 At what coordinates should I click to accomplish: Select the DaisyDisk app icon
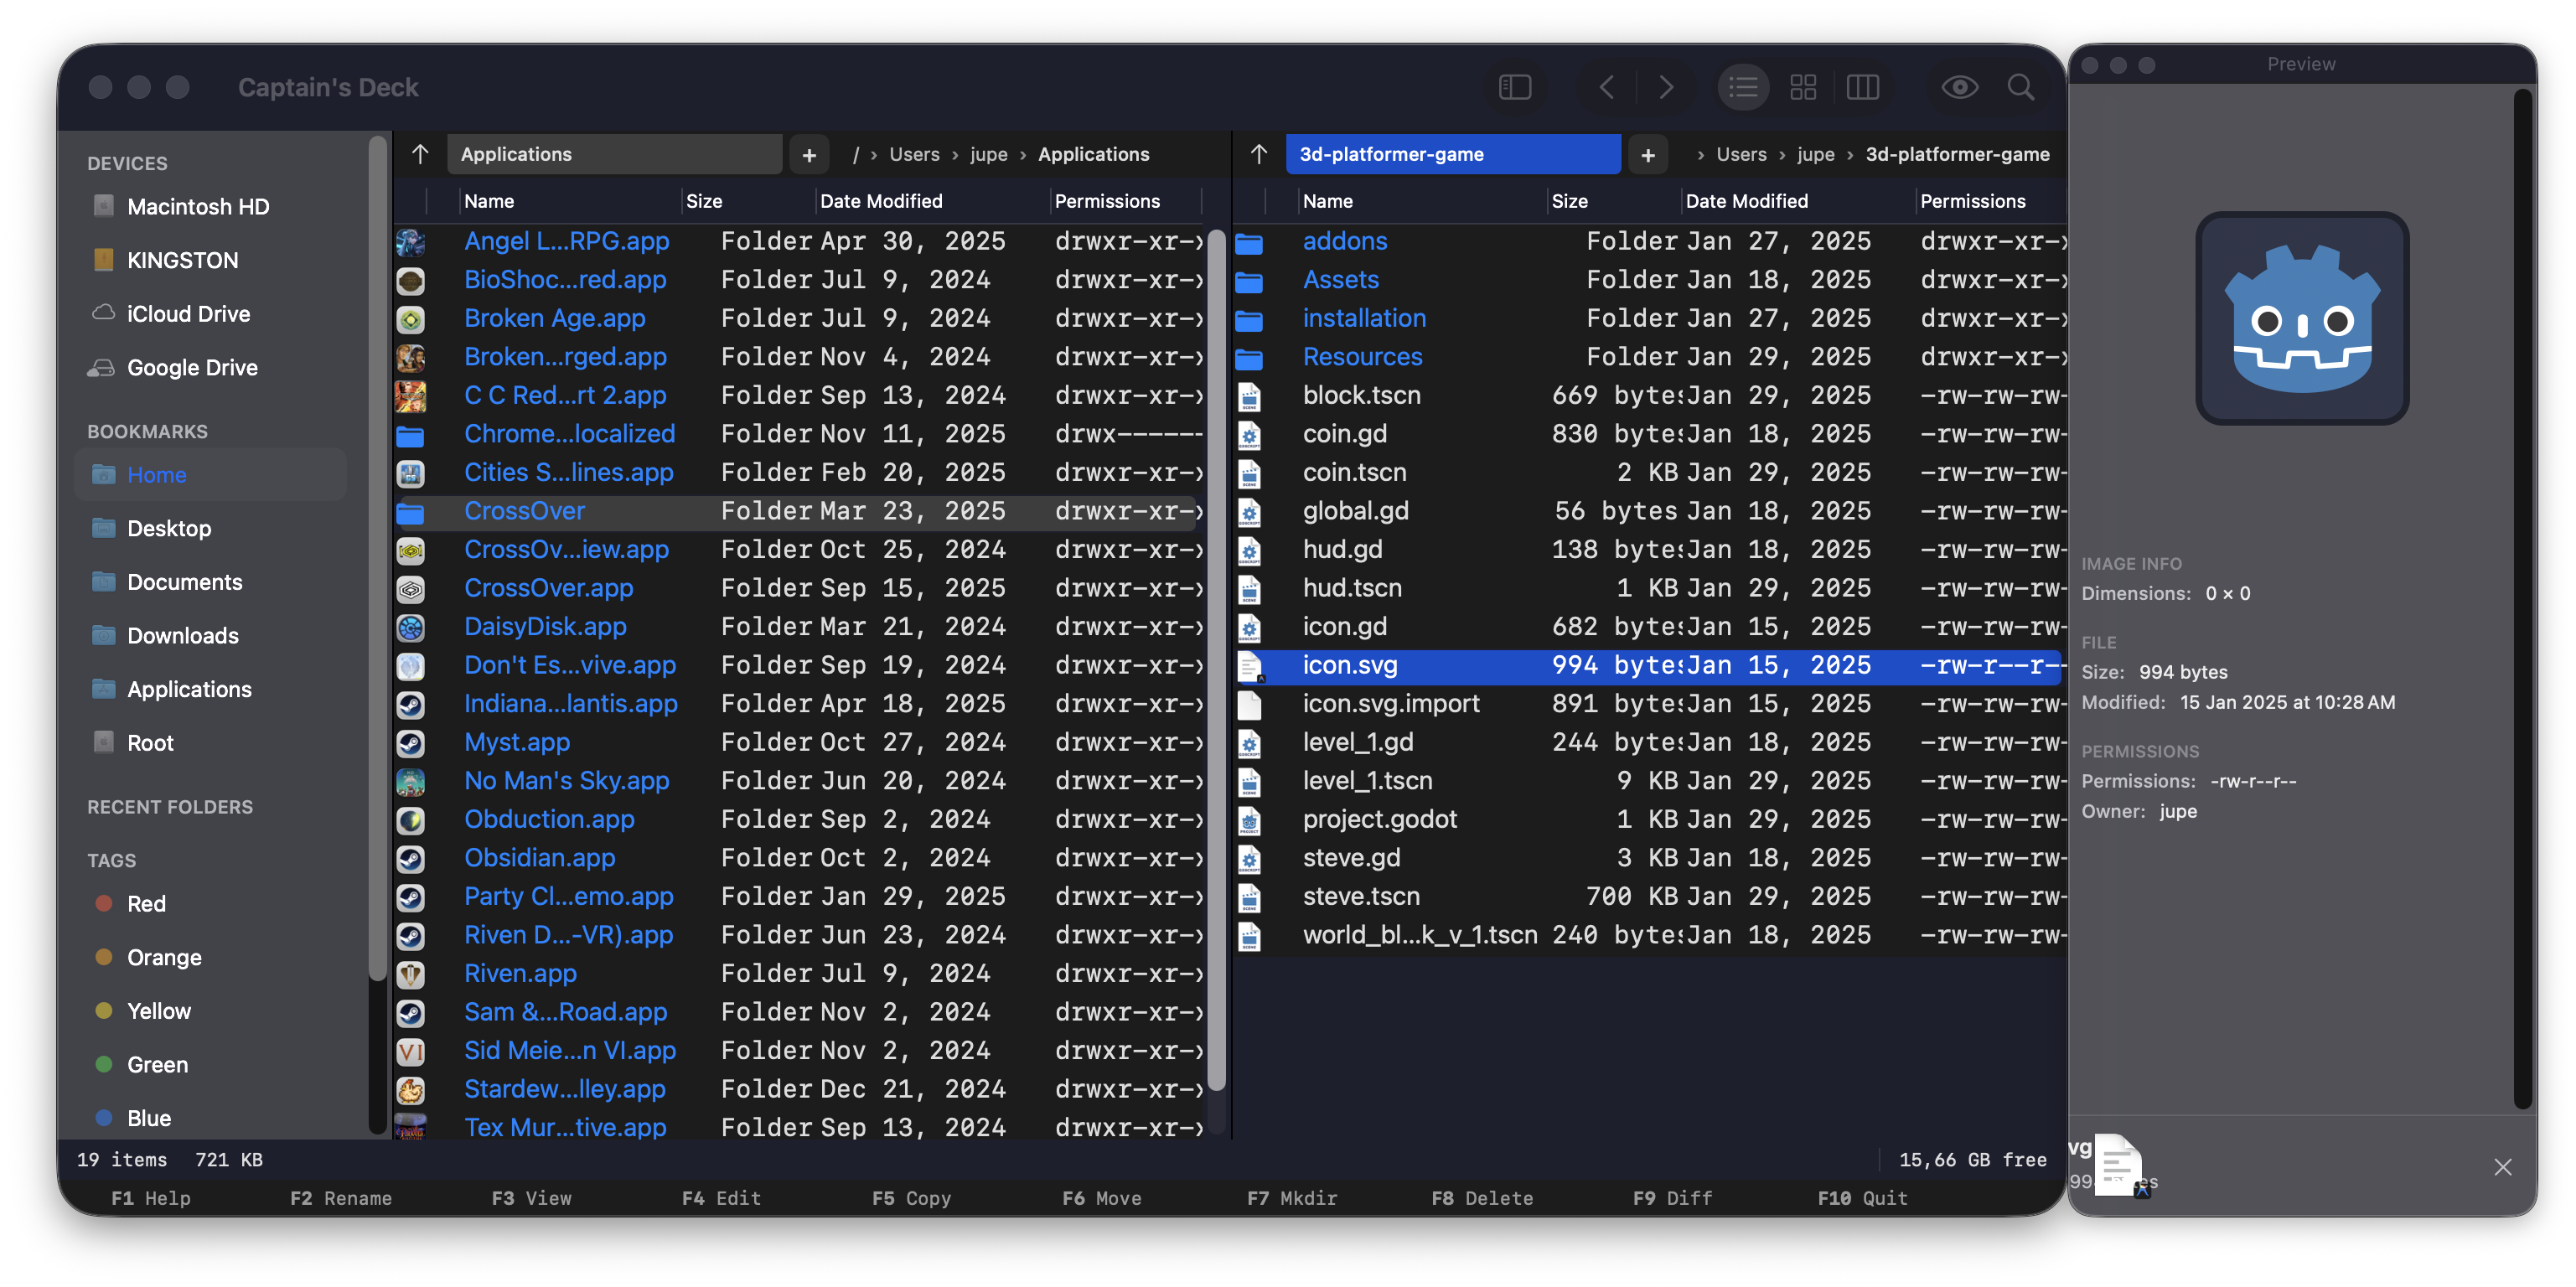[x=411, y=627]
